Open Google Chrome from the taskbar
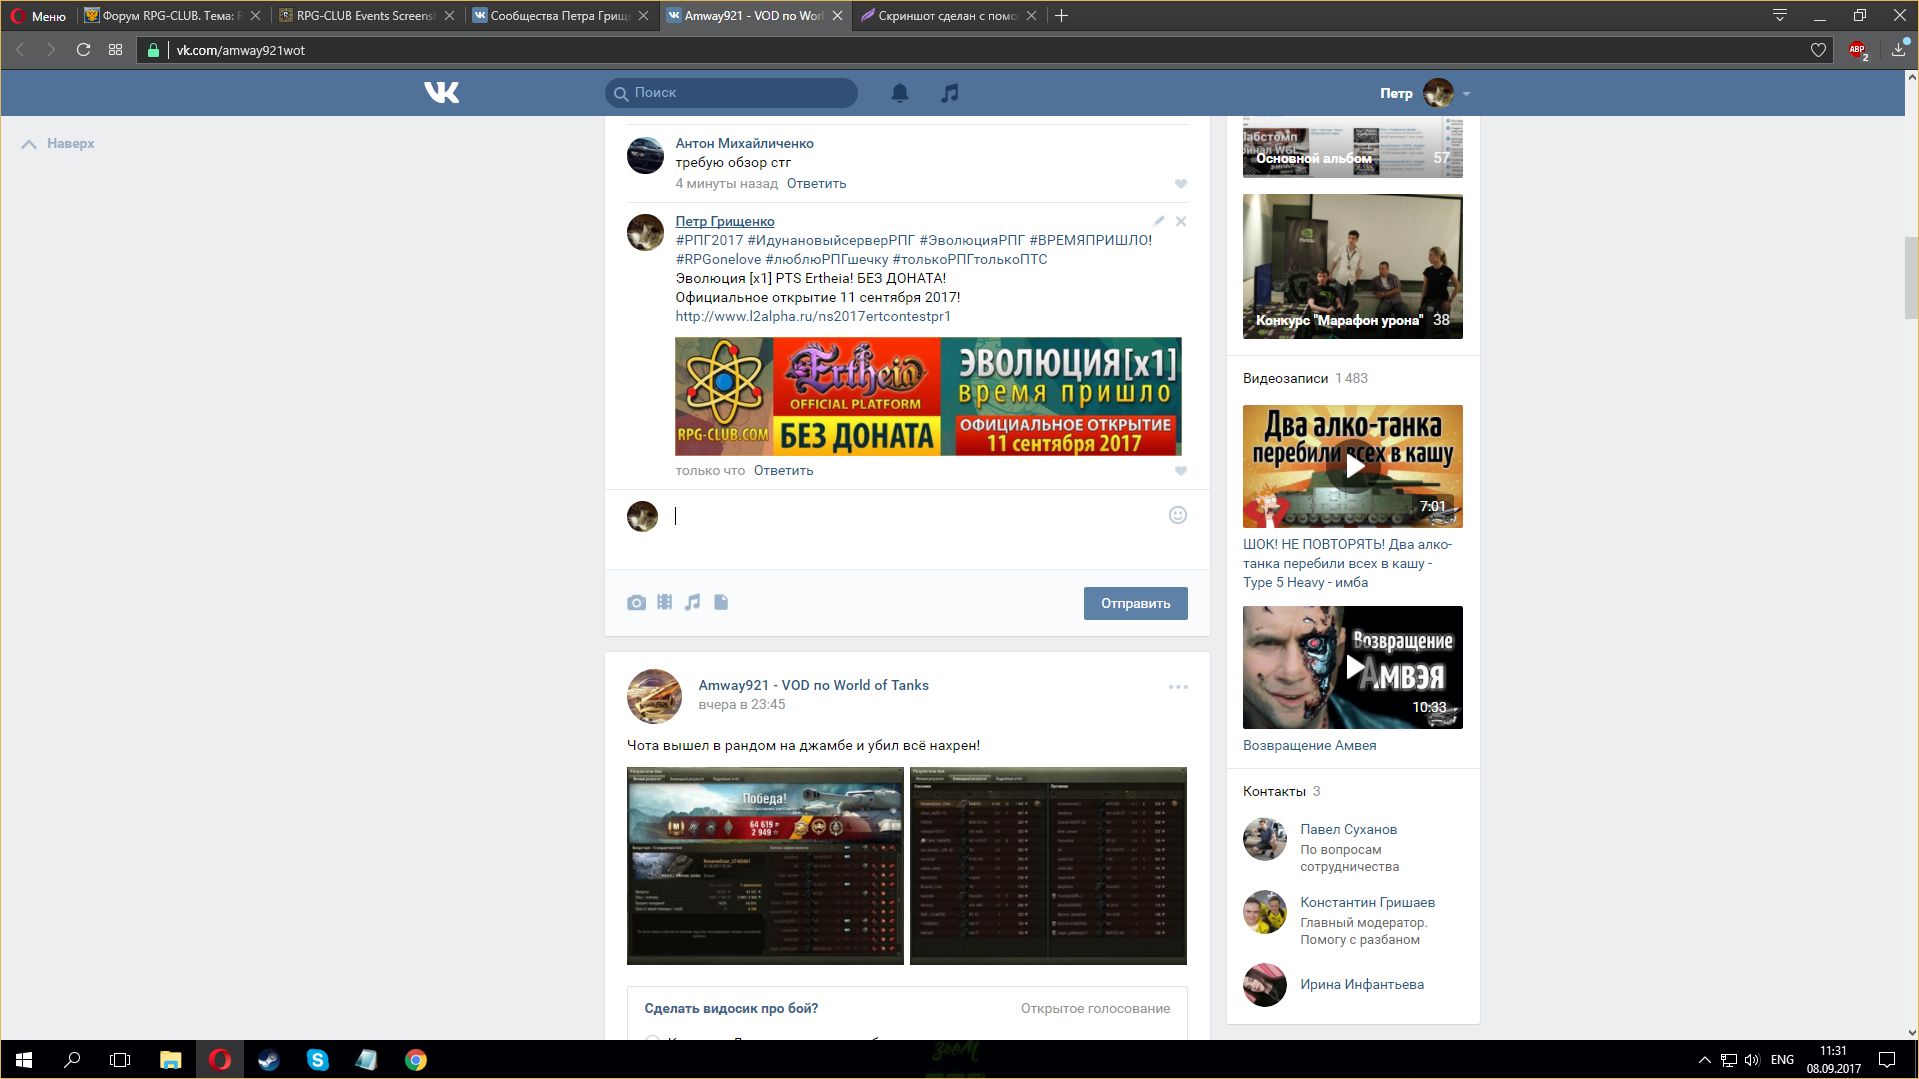Image resolution: width=1919 pixels, height=1079 pixels. tap(416, 1060)
